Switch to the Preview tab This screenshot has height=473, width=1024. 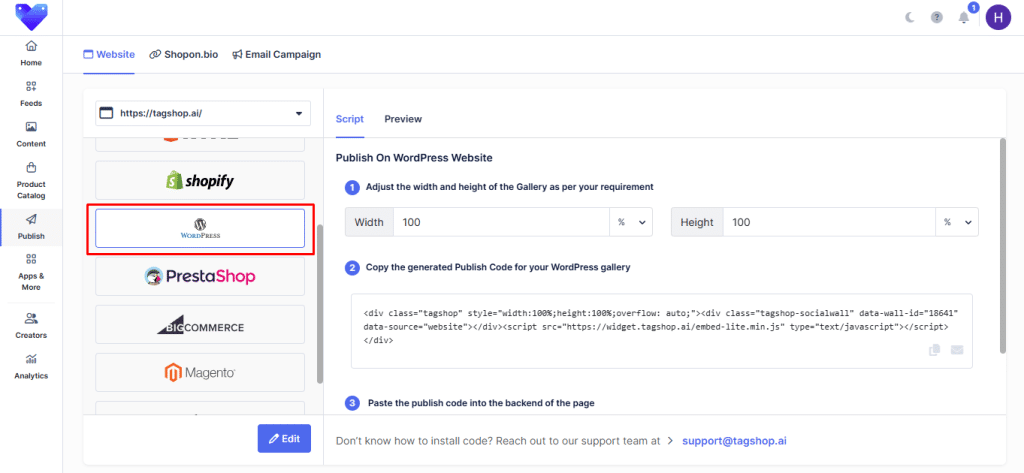coord(403,119)
